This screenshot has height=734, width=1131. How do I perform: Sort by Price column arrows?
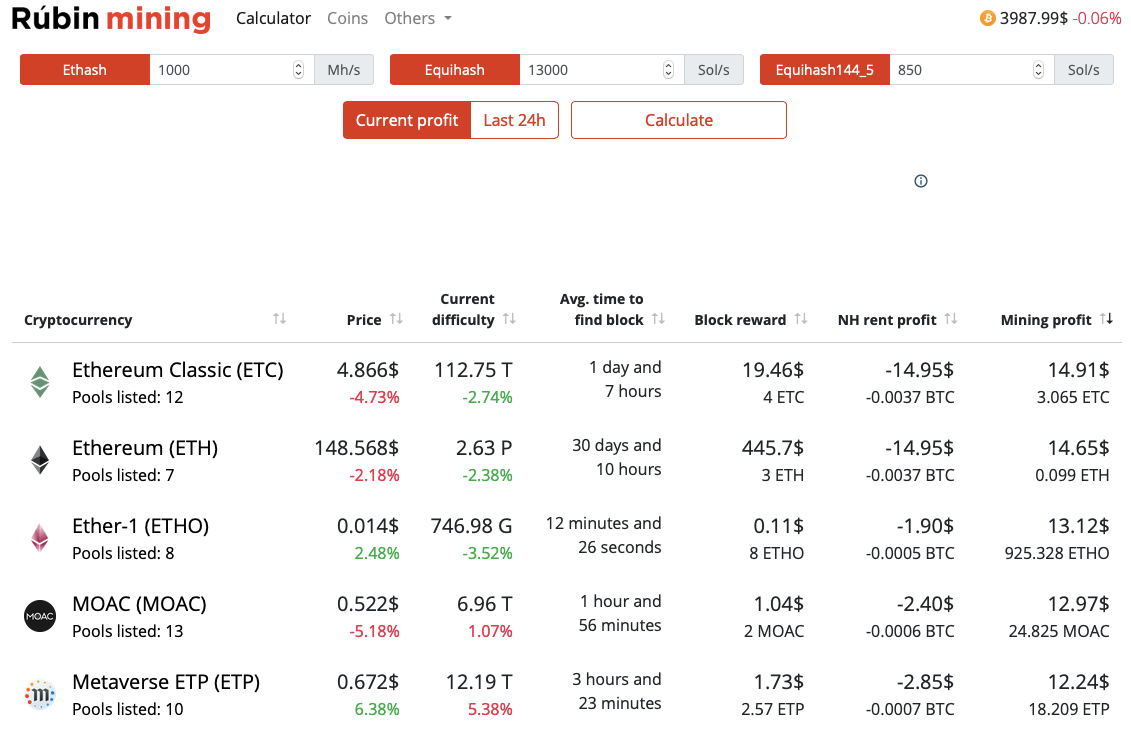coord(396,319)
